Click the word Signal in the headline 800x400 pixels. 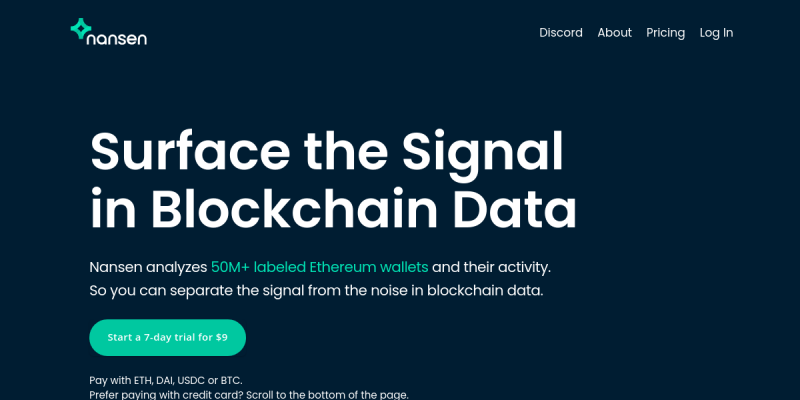tap(482, 152)
